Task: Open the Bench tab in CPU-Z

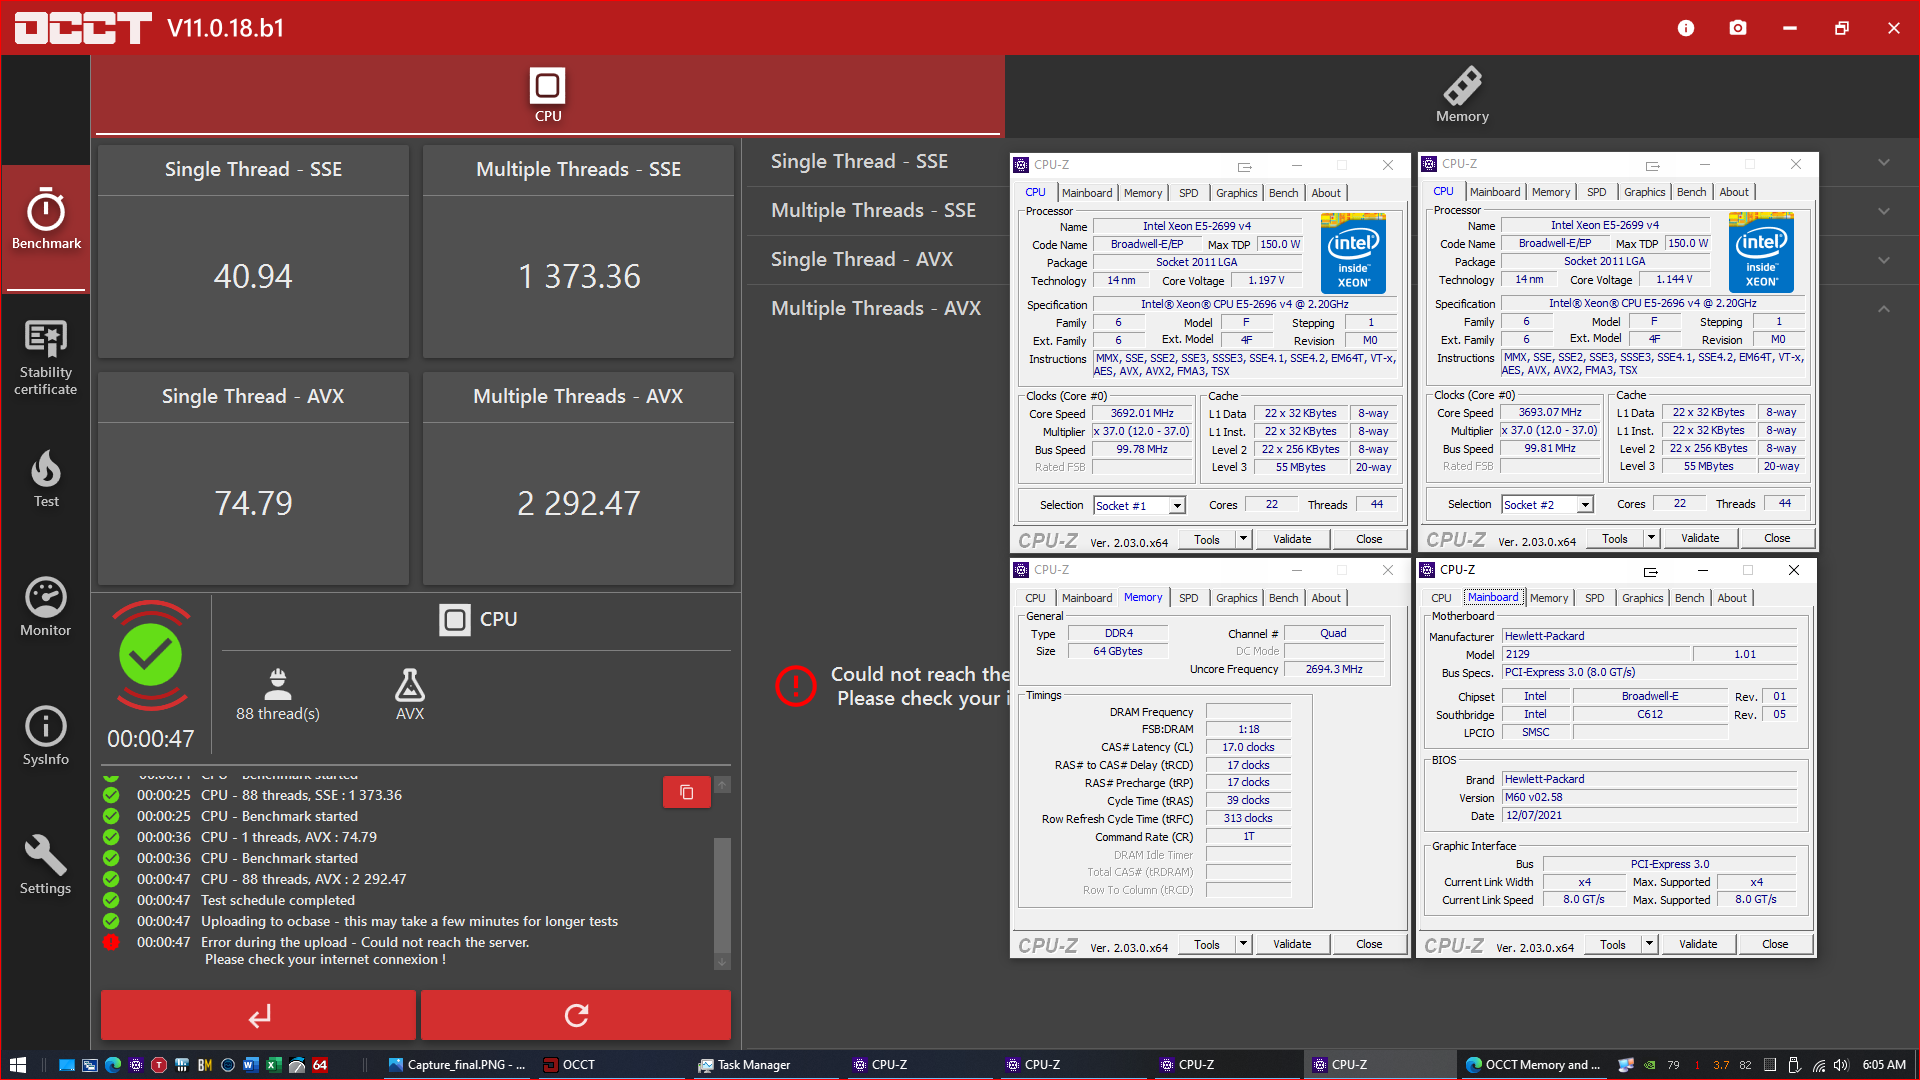Action: point(1283,192)
